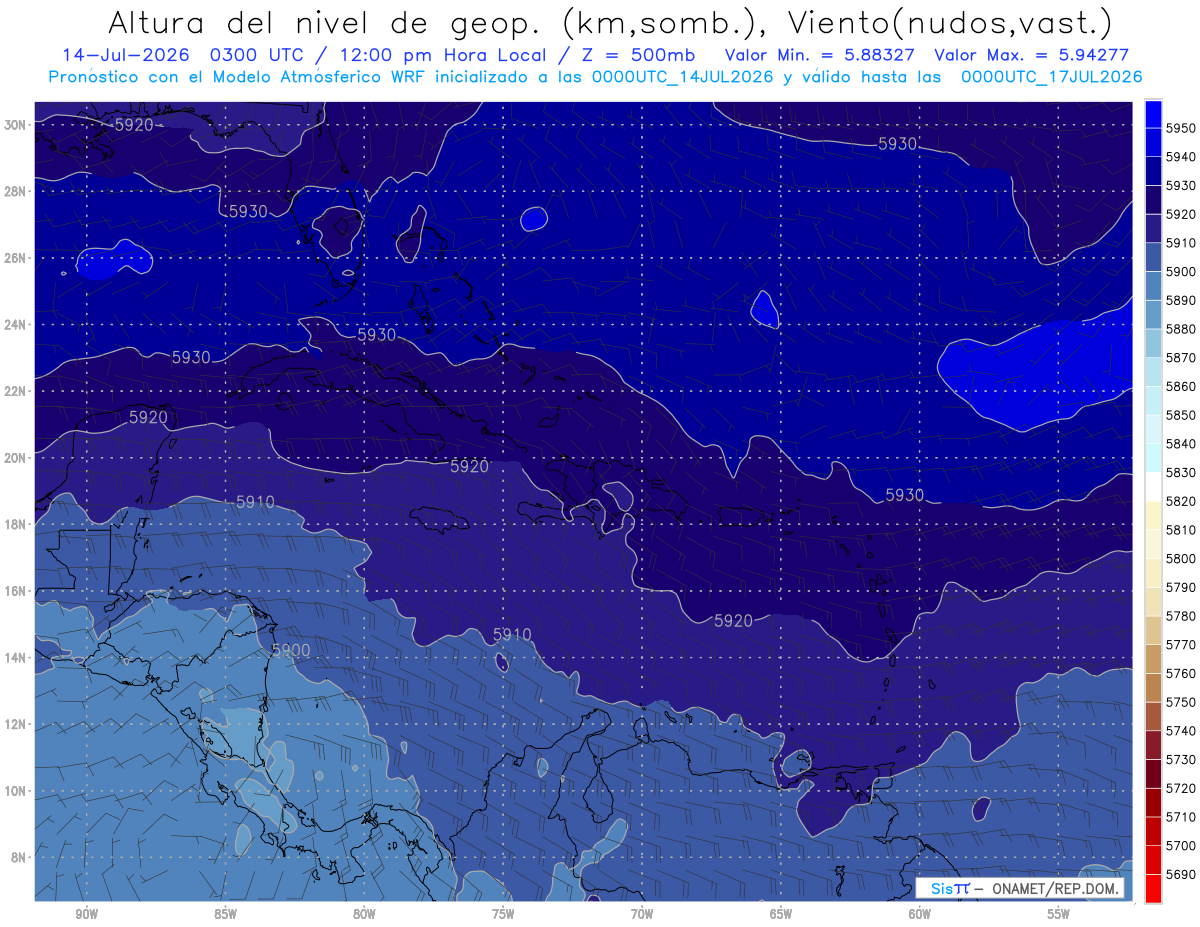Click the '5800' color bar label
The height and width of the screenshot is (927, 1200).
pyautogui.click(x=1180, y=558)
